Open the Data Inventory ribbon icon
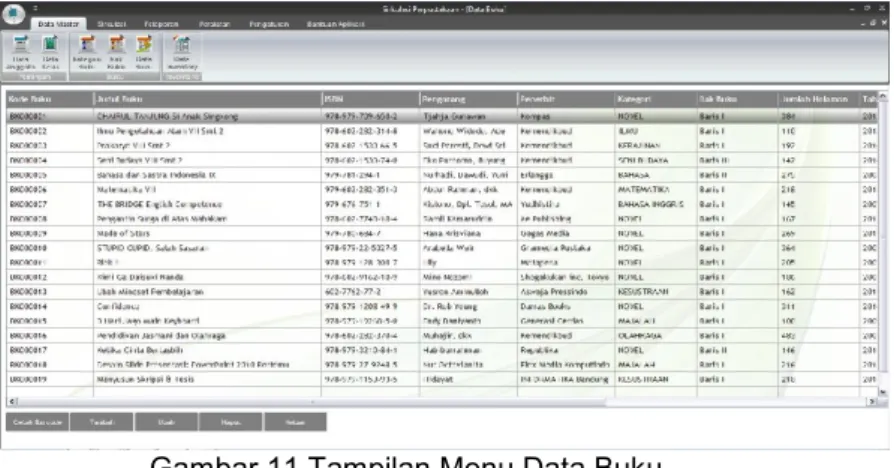894x468 pixels. pyautogui.click(x=182, y=52)
